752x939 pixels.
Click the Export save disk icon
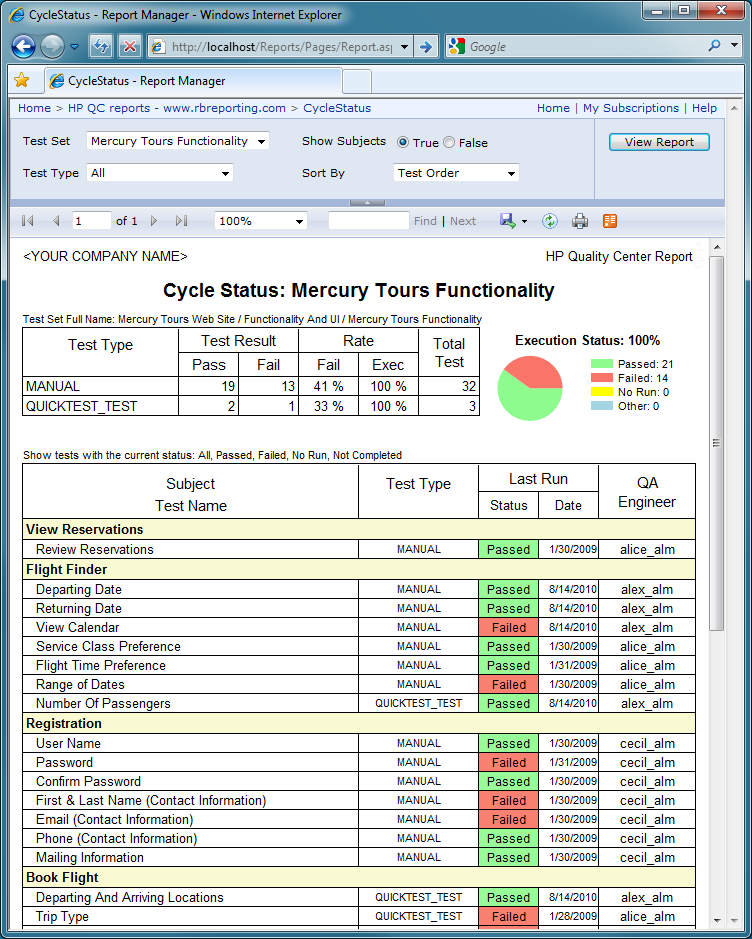508,221
